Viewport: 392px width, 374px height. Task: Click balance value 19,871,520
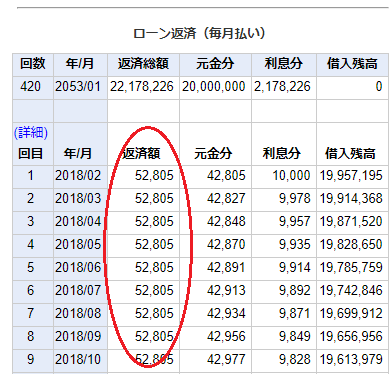pyautogui.click(x=351, y=222)
